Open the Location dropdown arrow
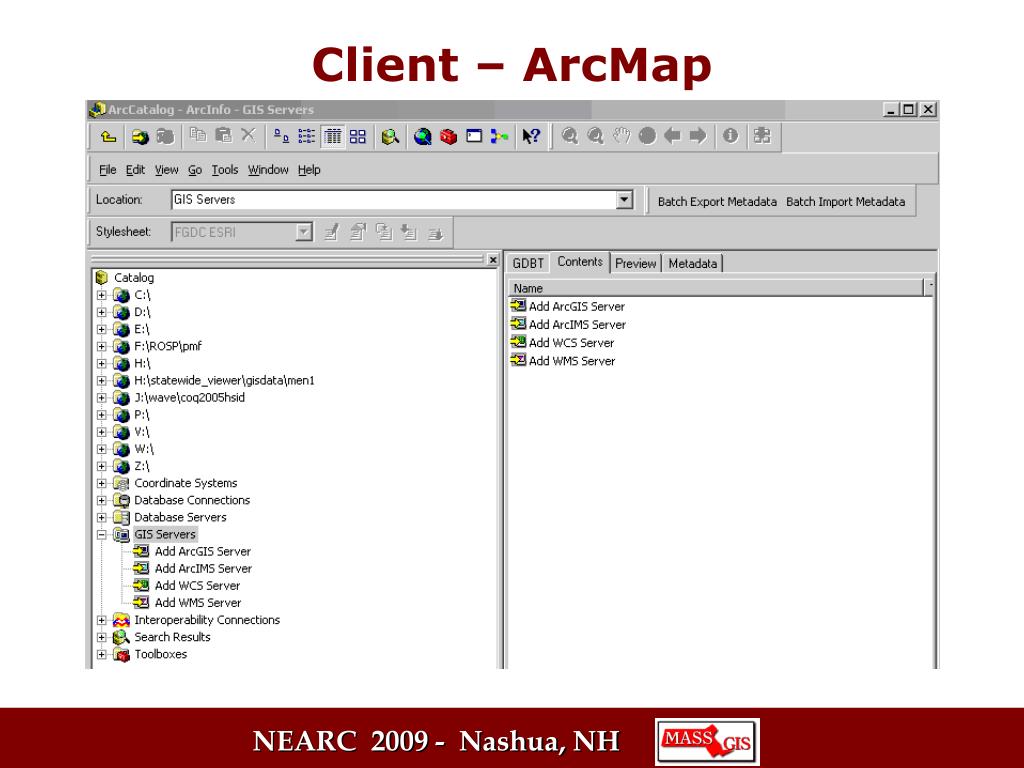This screenshot has height=768, width=1024. click(624, 199)
